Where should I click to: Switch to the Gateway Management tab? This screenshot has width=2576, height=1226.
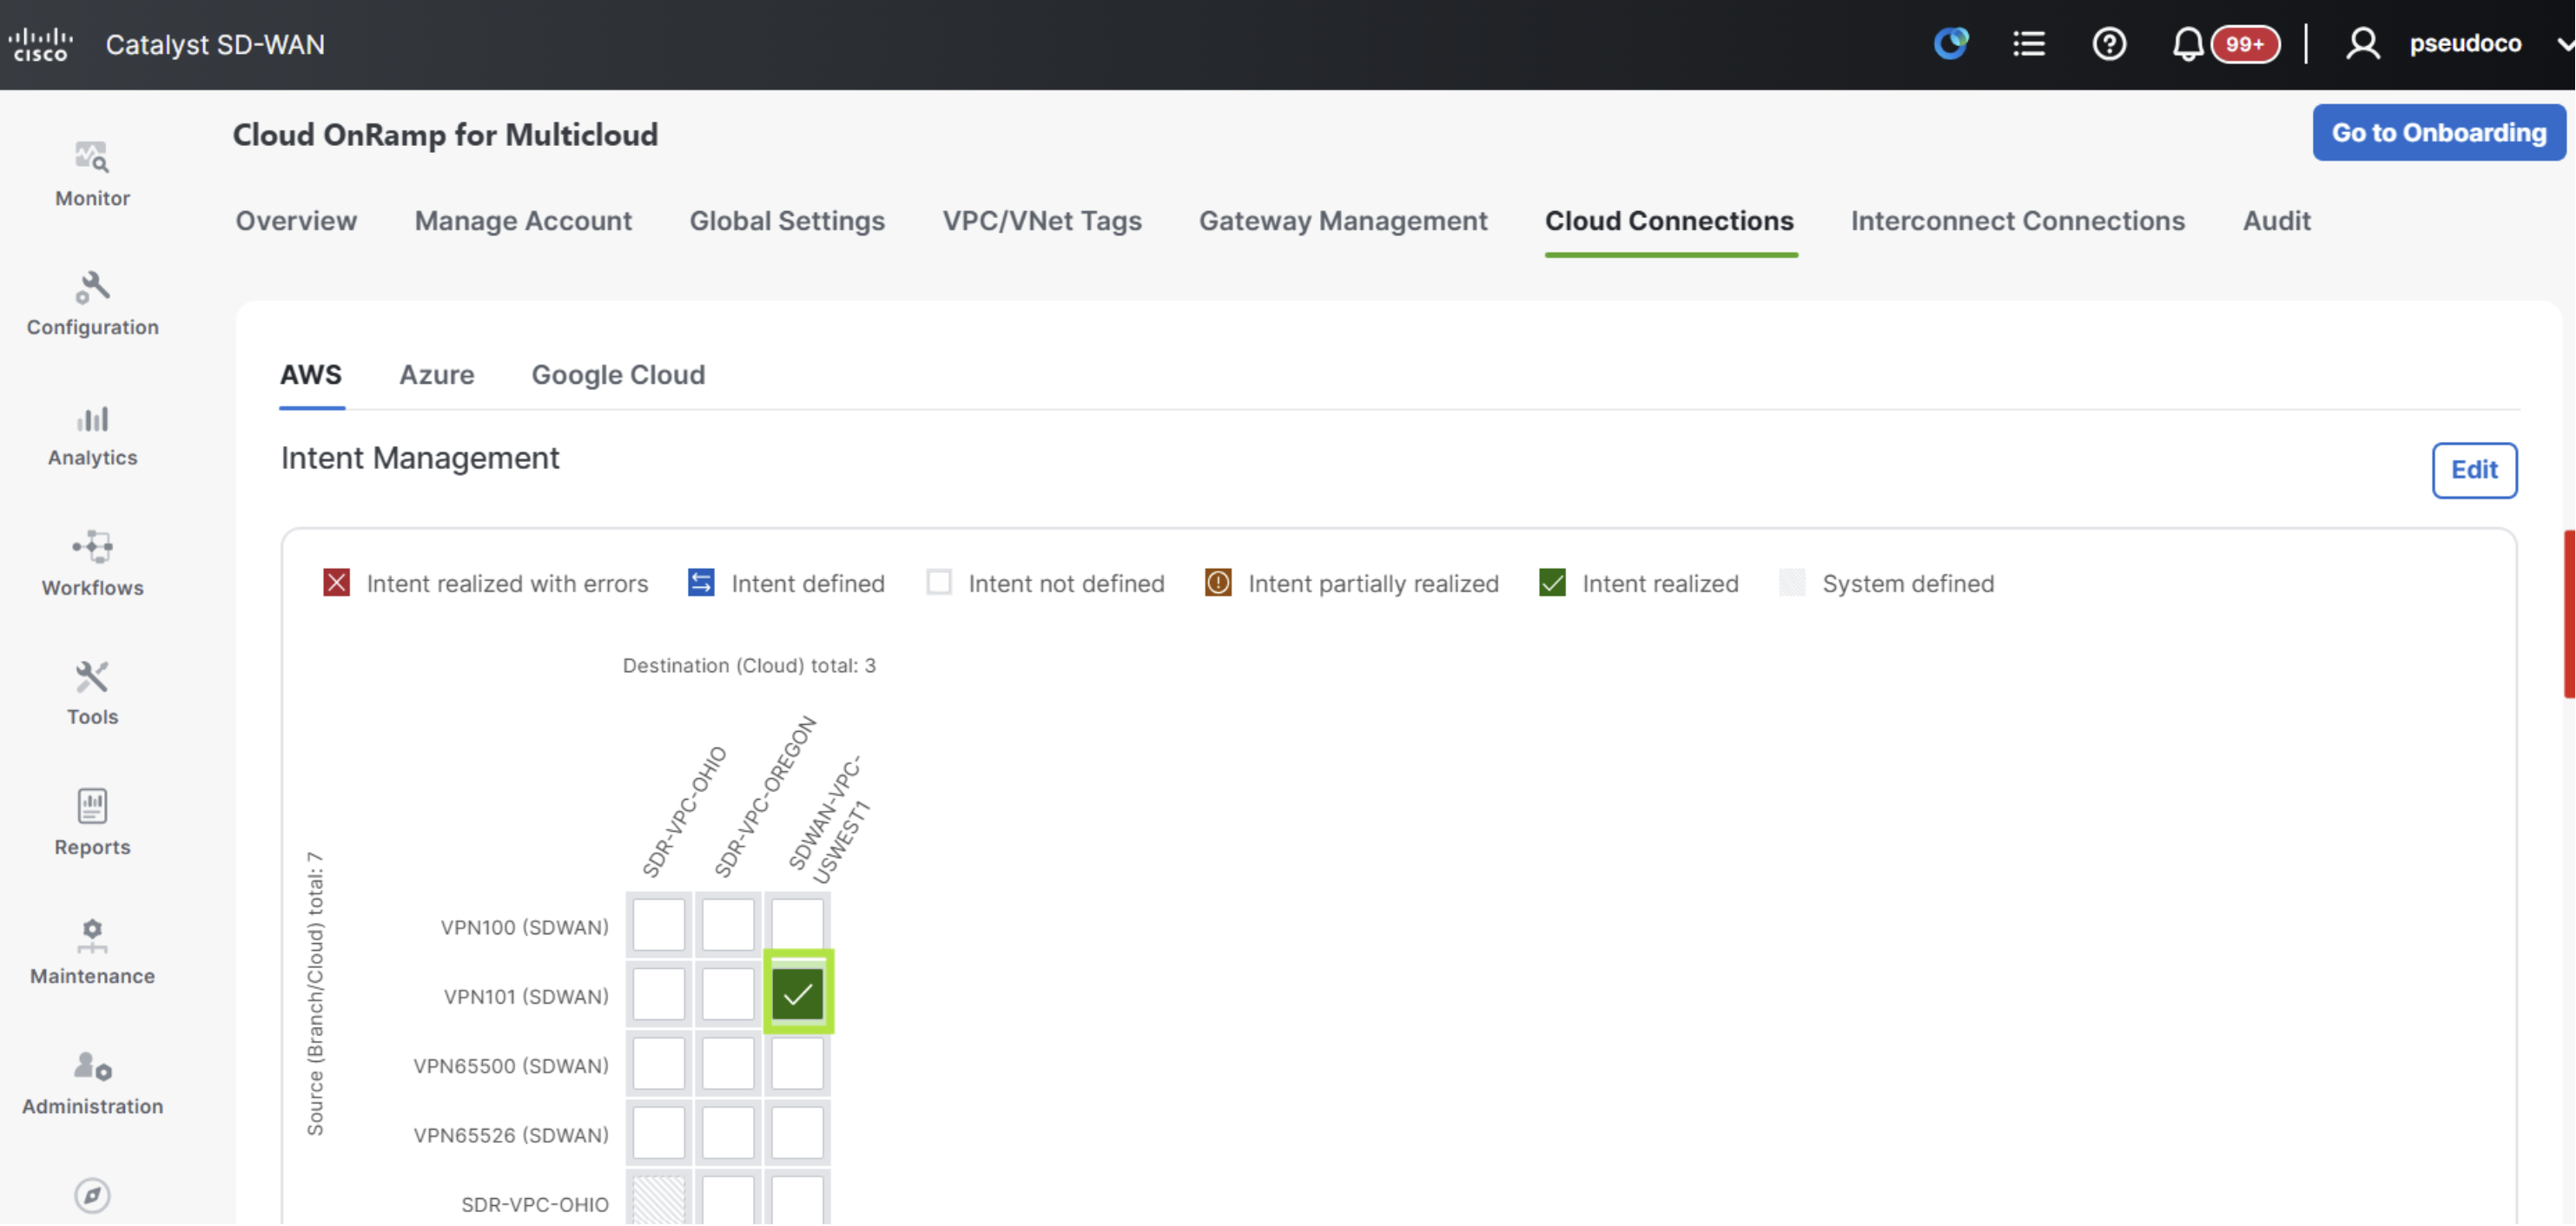[1343, 221]
